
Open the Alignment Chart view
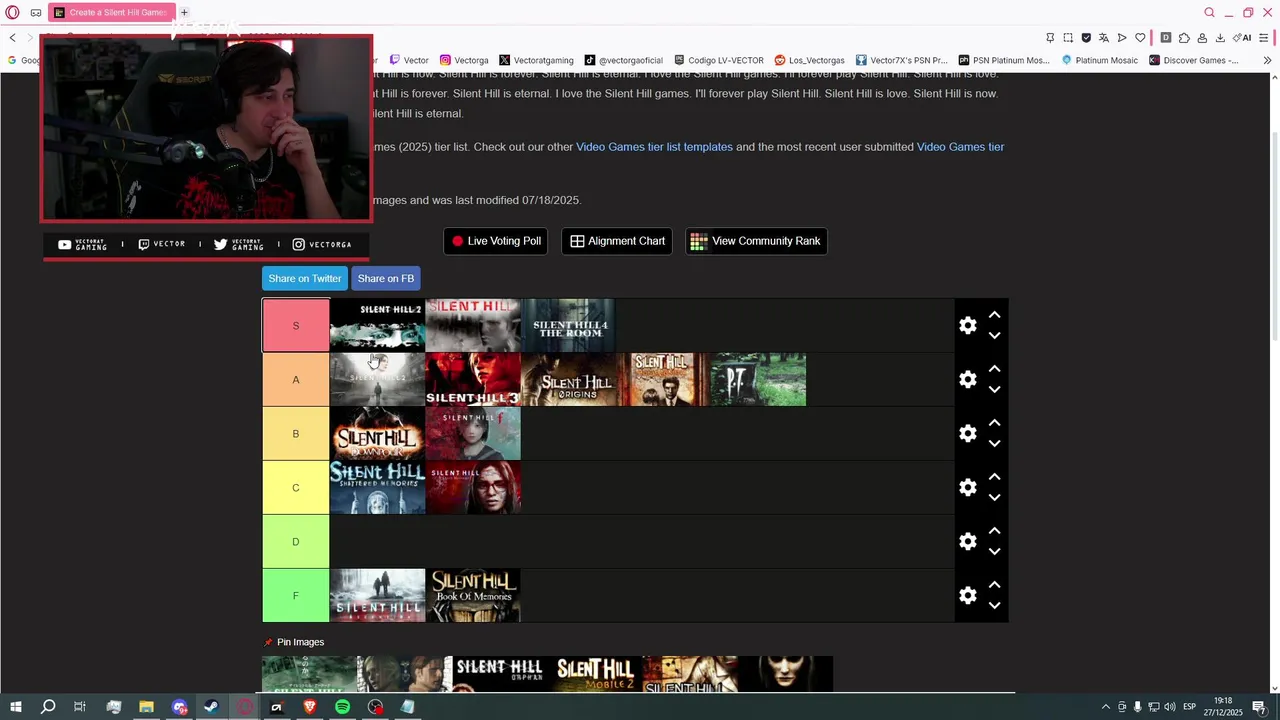[x=617, y=241]
